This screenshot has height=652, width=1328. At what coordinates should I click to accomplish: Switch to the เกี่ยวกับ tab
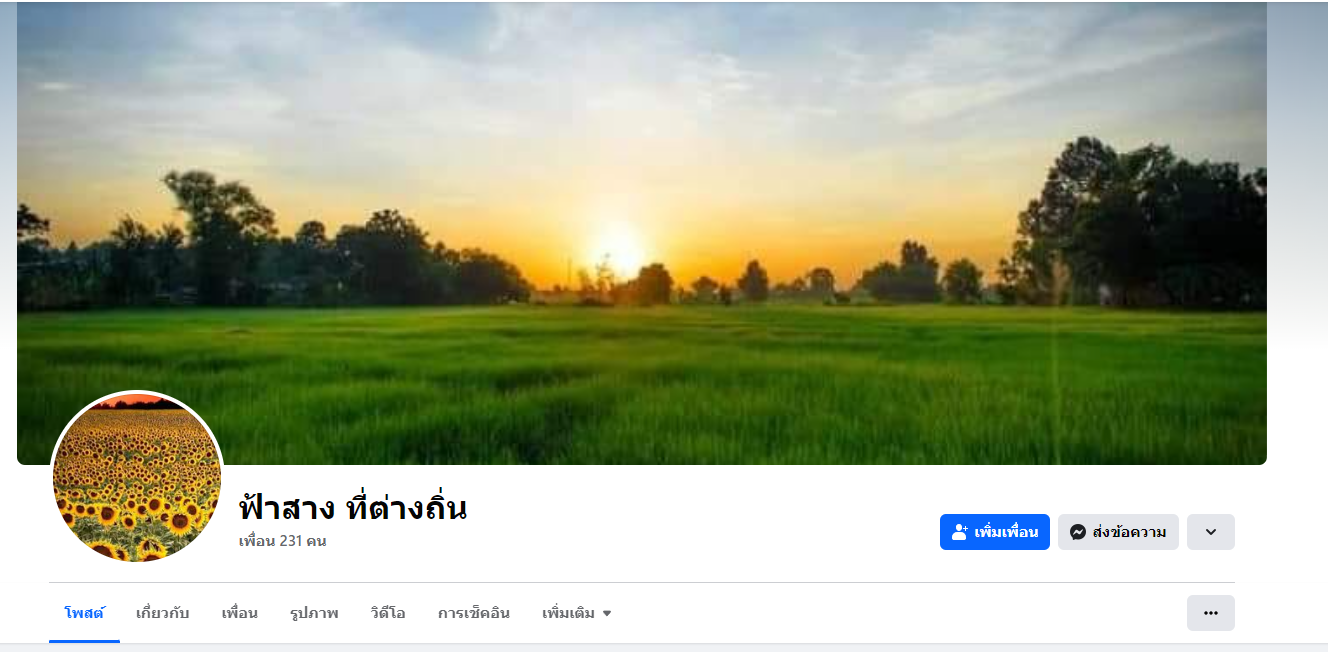[x=163, y=613]
